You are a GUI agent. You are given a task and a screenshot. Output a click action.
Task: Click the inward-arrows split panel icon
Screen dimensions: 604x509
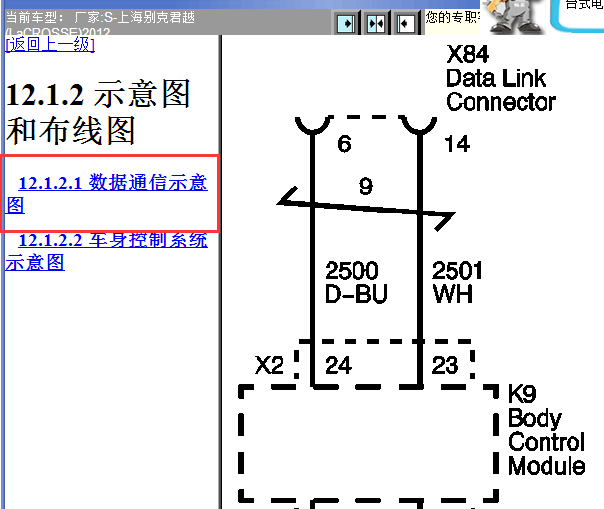click(376, 24)
